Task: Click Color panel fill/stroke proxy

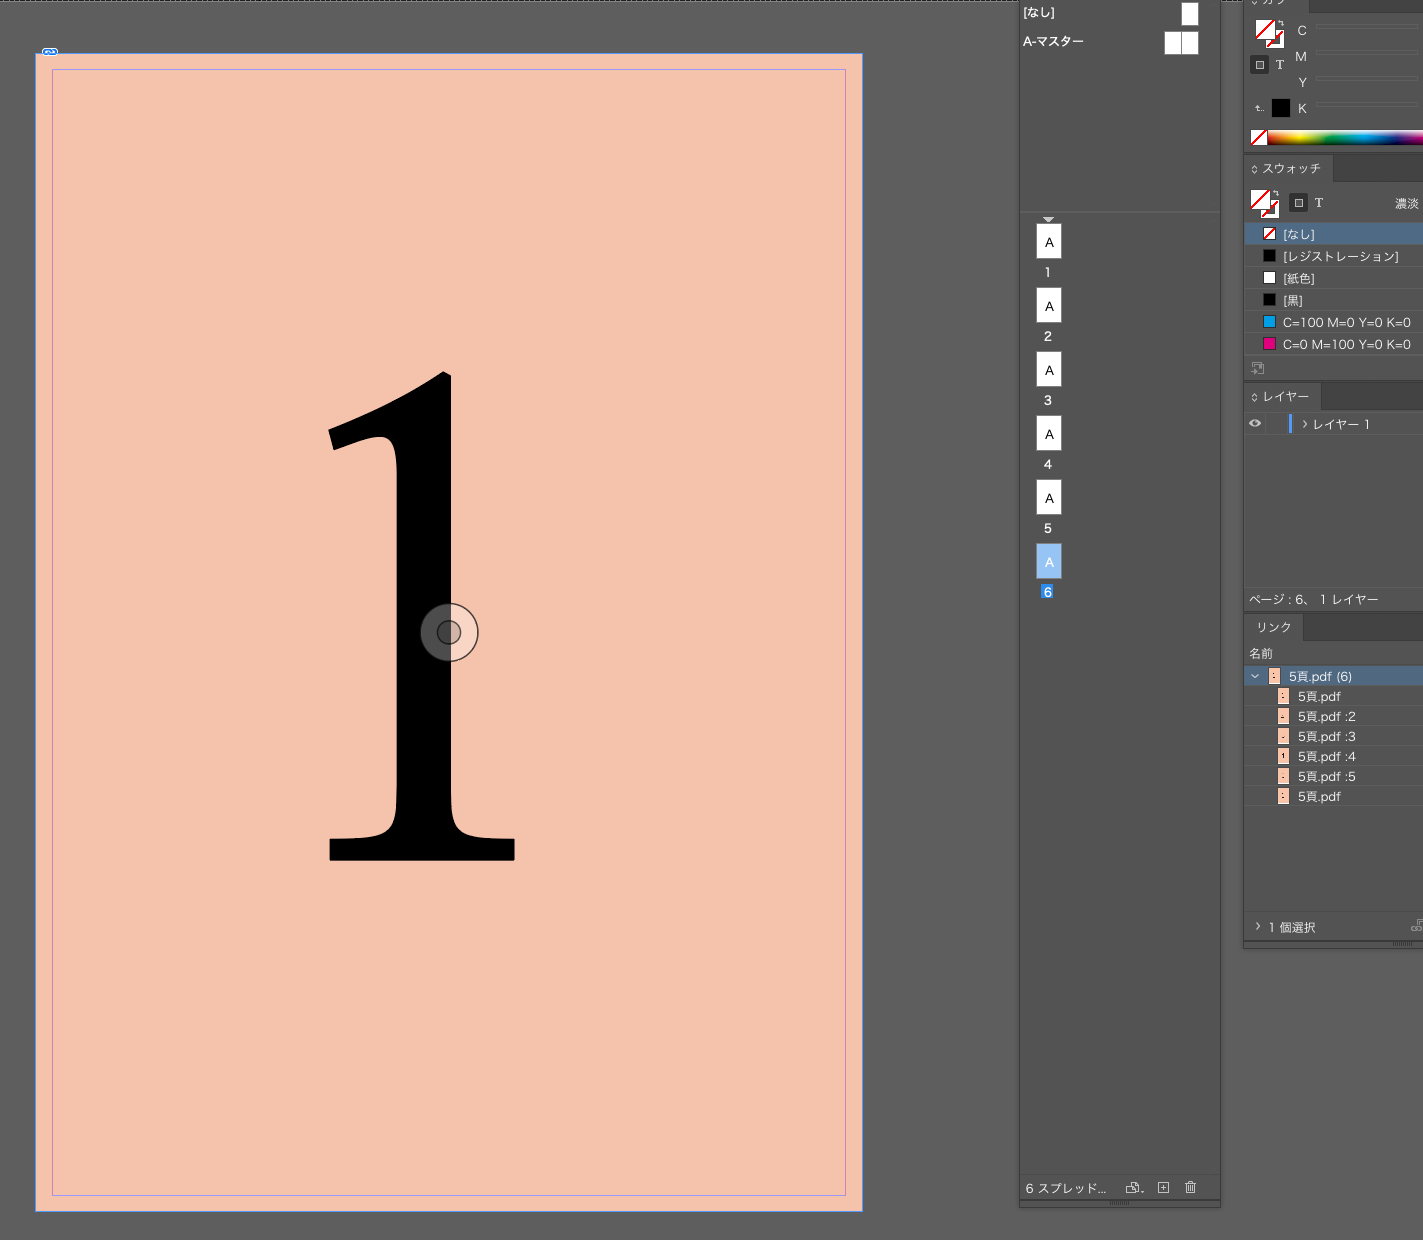Action: (x=1269, y=33)
